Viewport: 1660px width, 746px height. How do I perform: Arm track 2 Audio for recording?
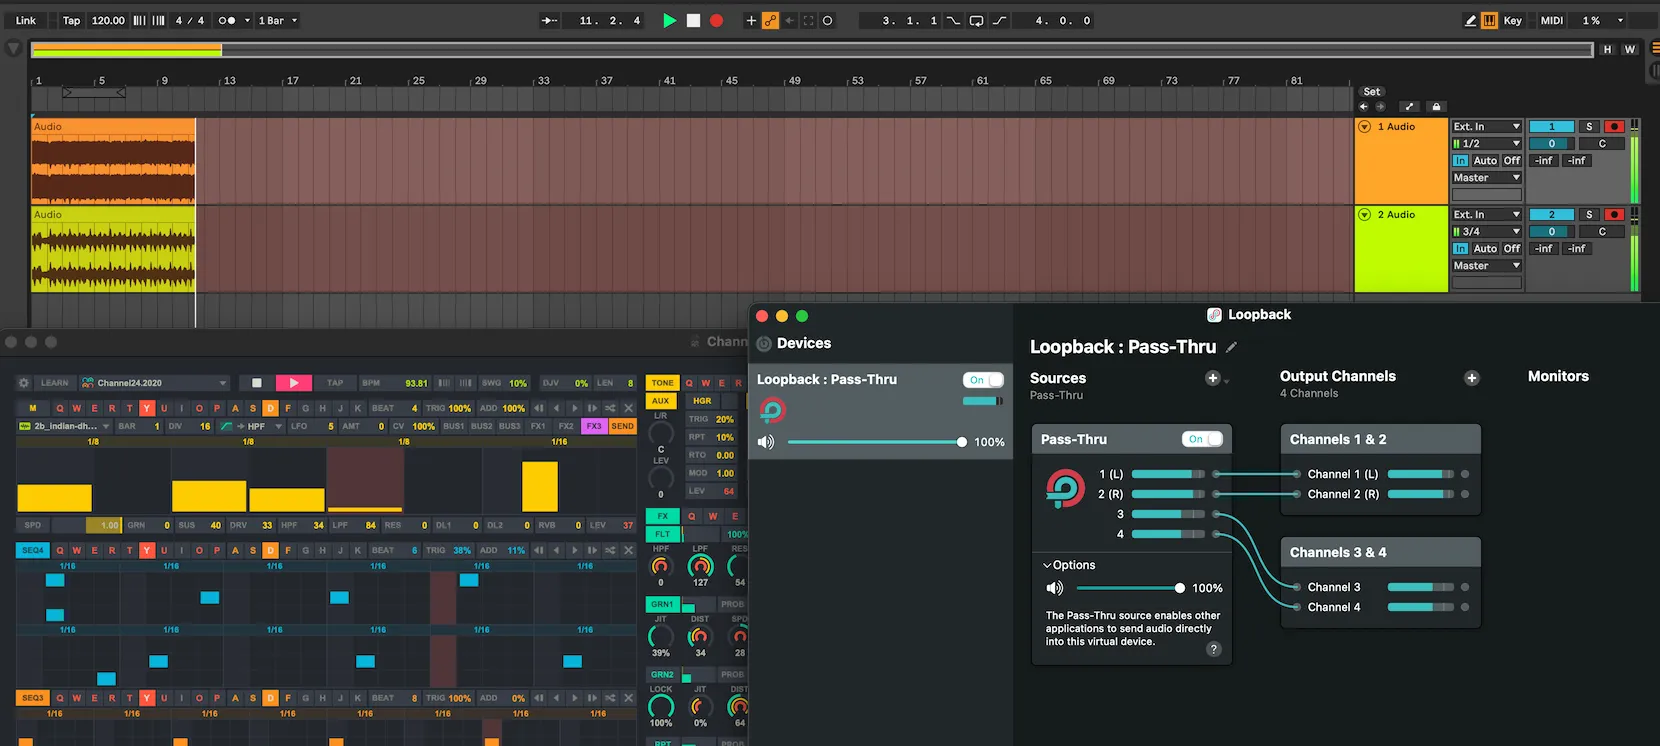(x=1614, y=215)
